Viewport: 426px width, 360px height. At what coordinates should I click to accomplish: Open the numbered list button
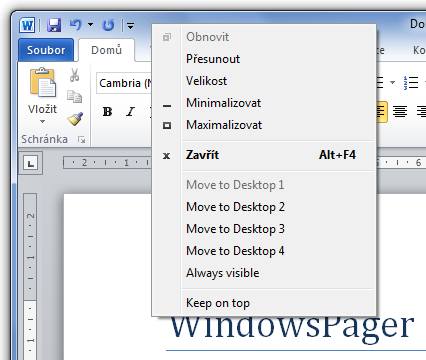410,82
